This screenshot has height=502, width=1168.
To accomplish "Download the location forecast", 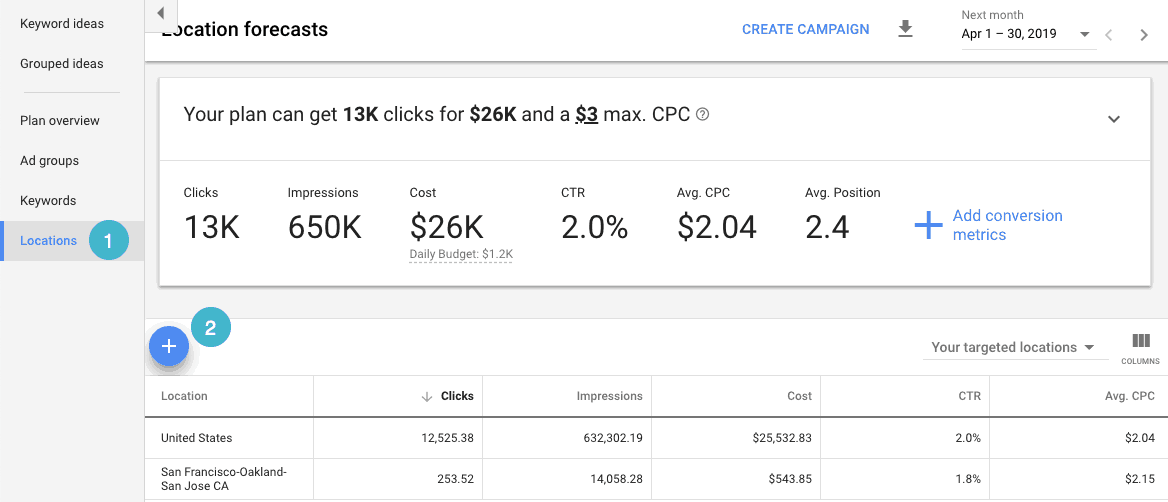I will [x=905, y=29].
